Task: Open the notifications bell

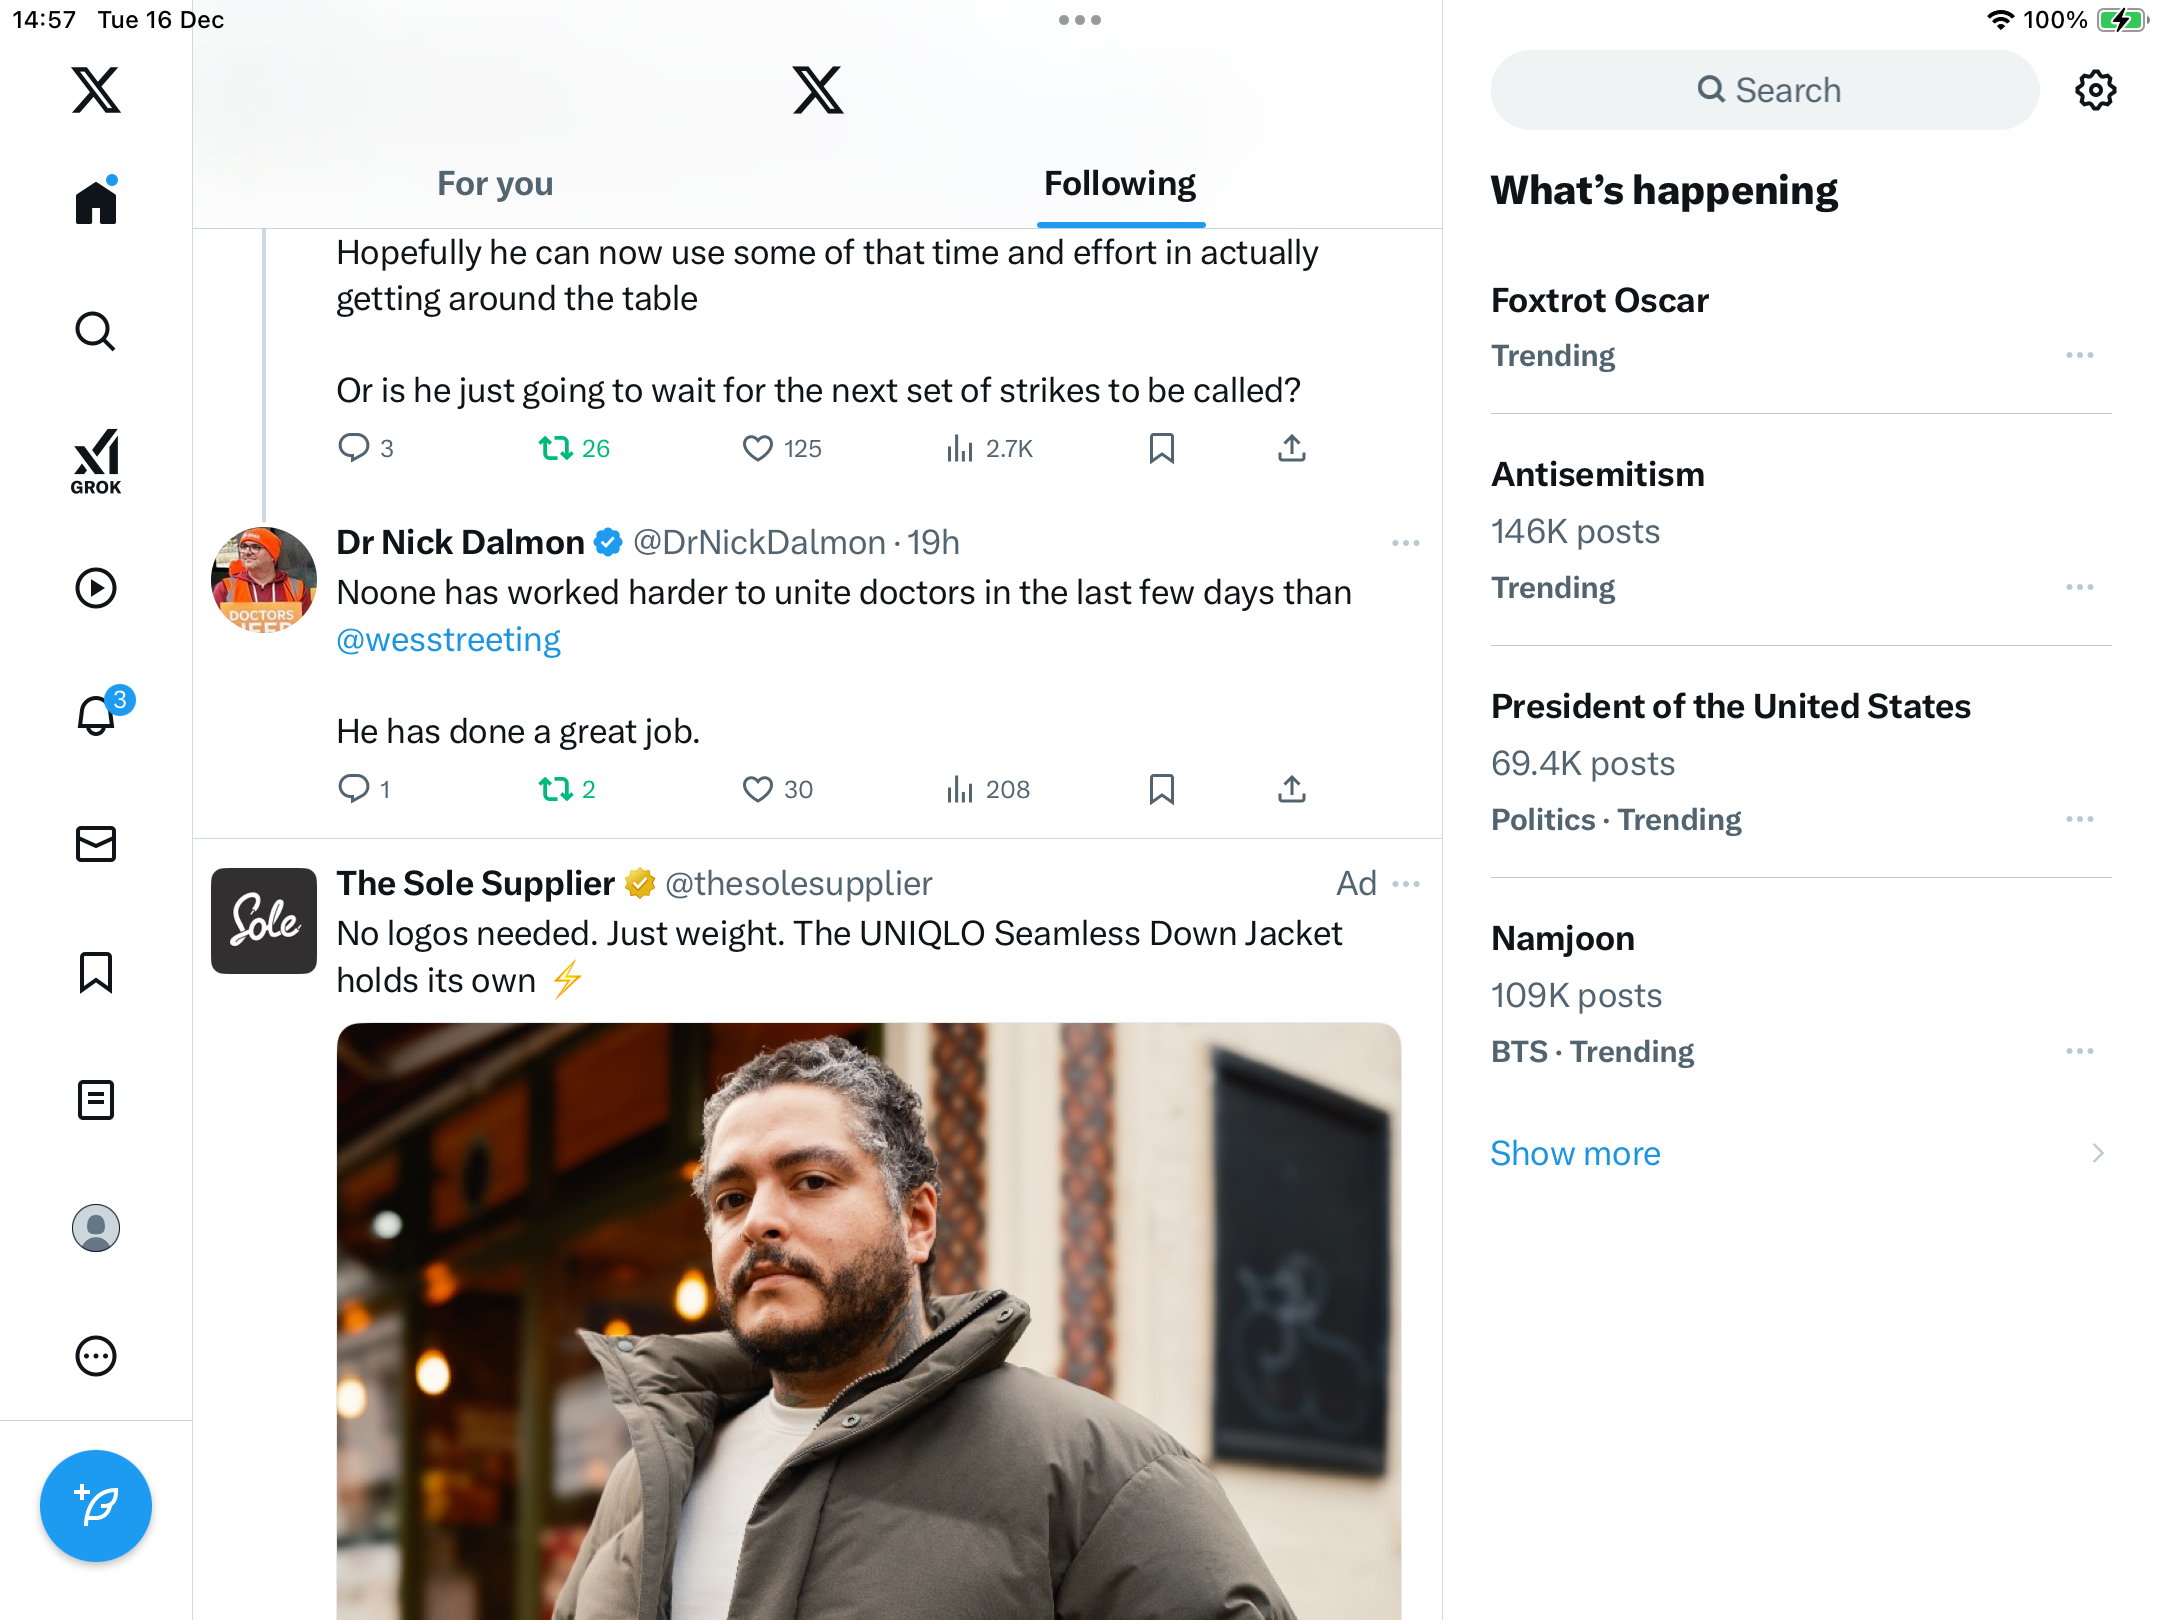Action: pyautogui.click(x=97, y=715)
